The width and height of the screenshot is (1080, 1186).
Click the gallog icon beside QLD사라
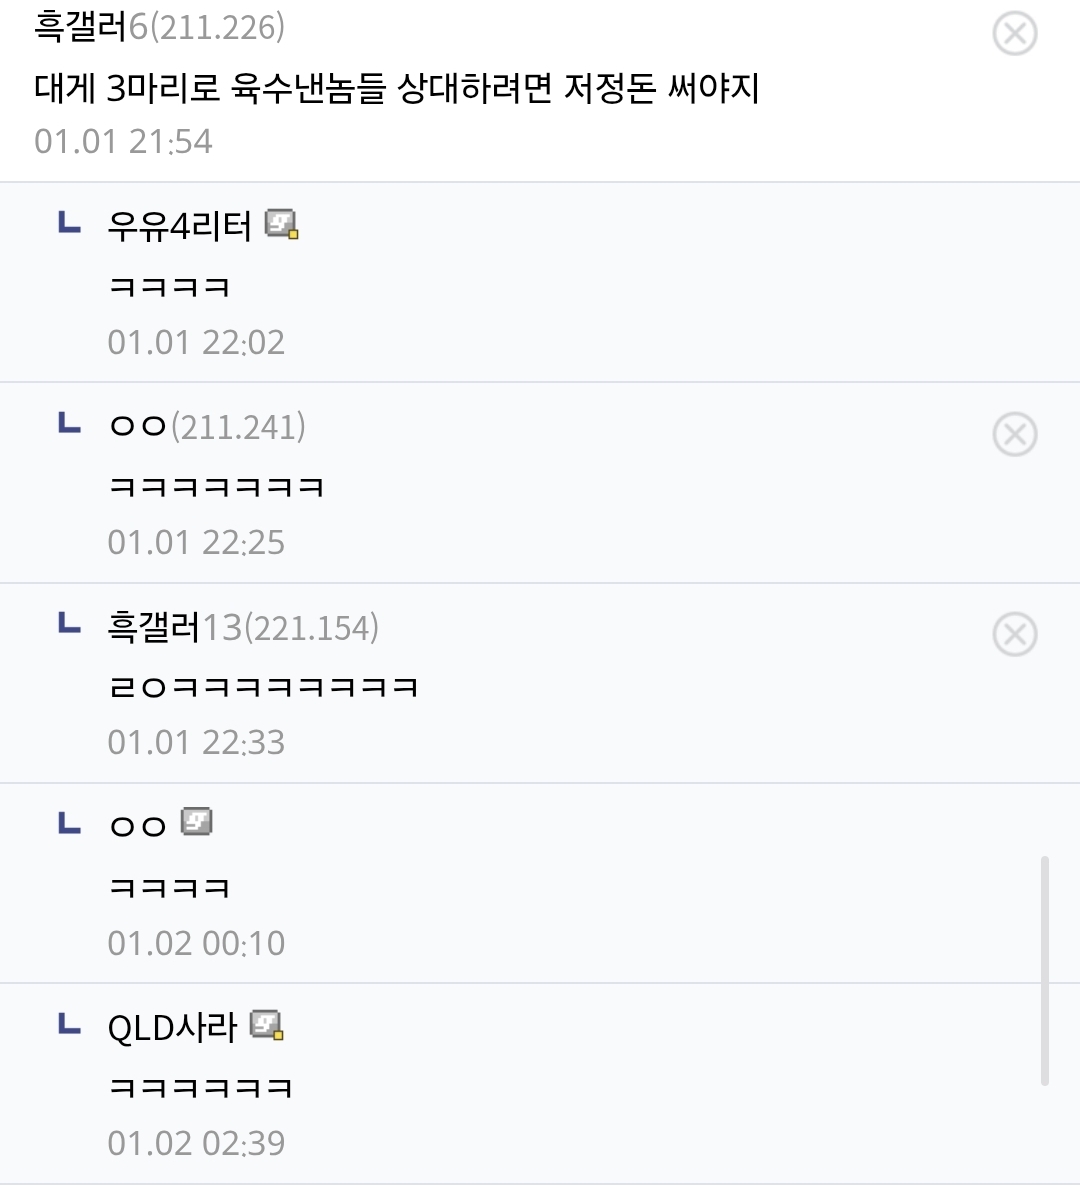[267, 1025]
